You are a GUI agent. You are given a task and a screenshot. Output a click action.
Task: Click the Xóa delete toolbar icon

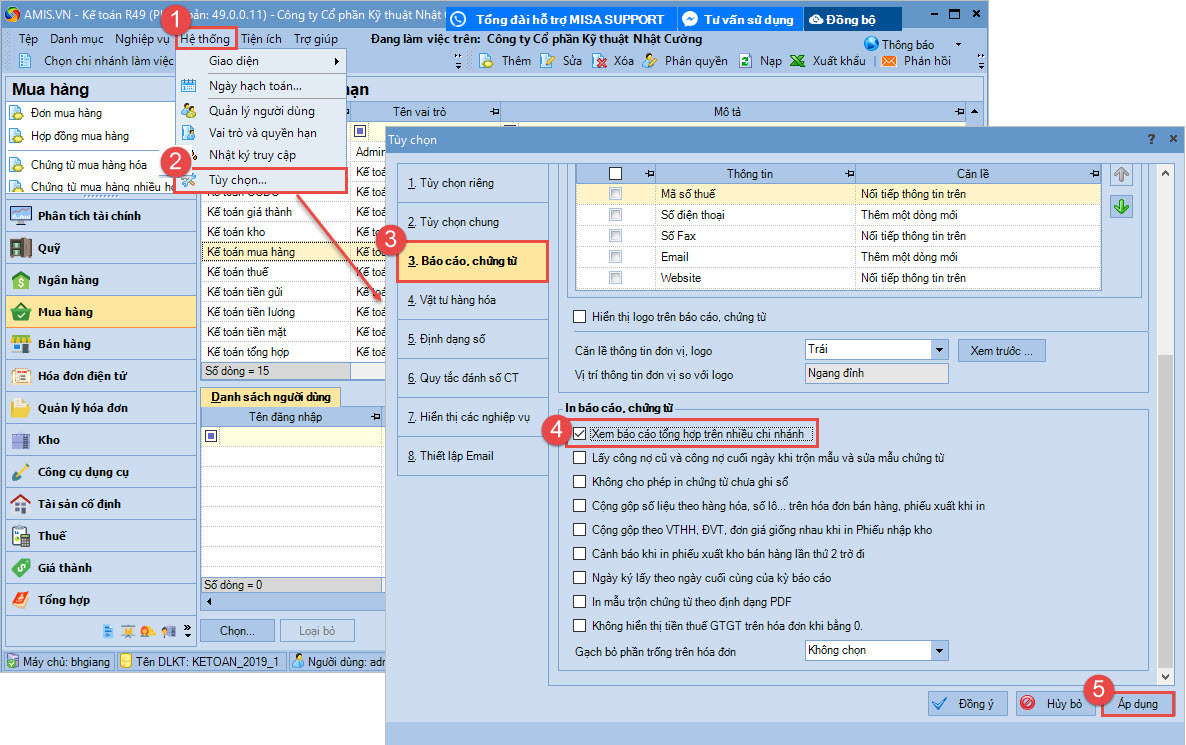(600, 61)
